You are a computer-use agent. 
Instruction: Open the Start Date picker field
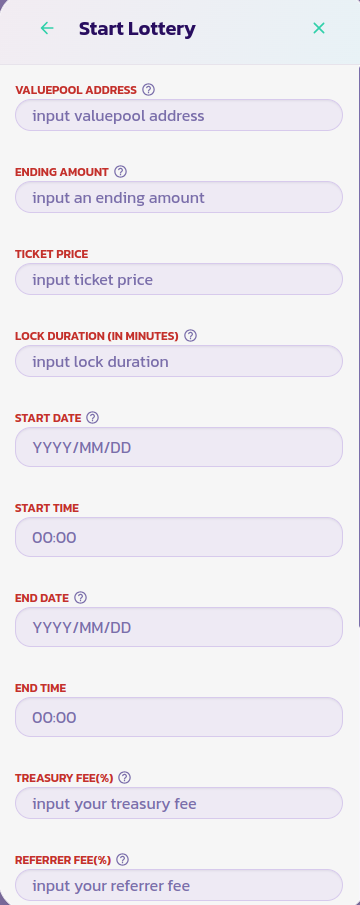click(179, 447)
